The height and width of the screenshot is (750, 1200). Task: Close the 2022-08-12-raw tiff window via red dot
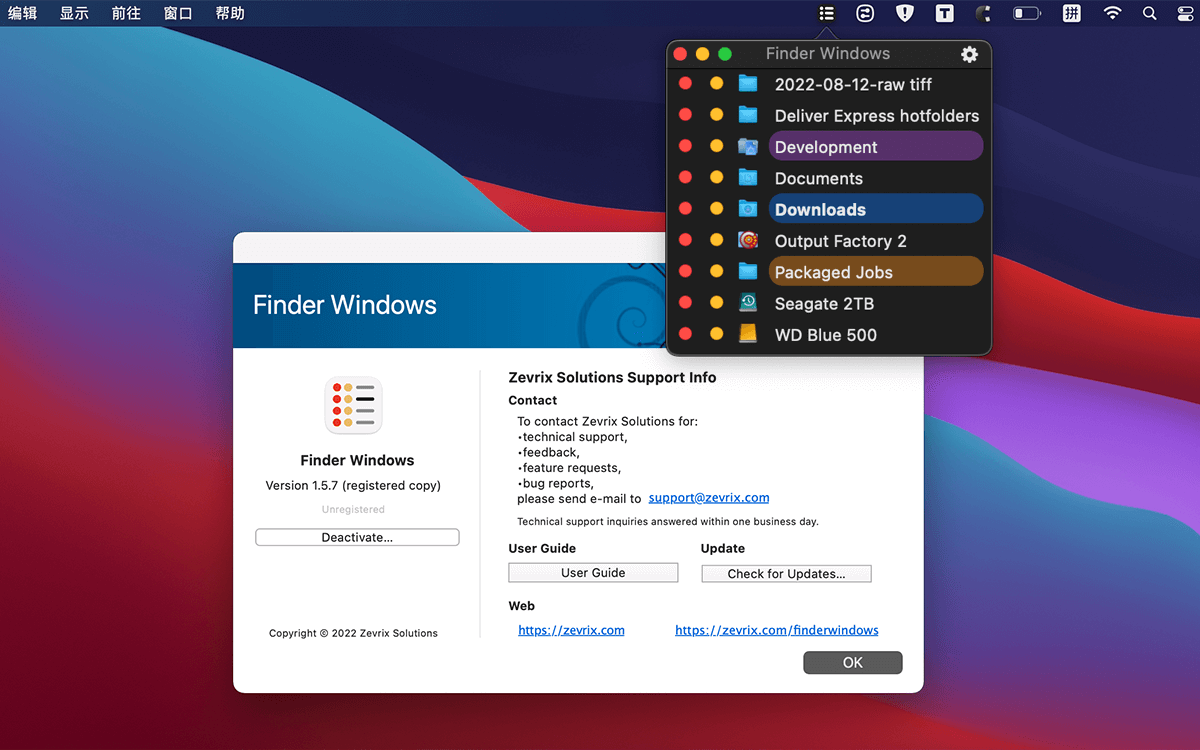pyautogui.click(x=685, y=84)
